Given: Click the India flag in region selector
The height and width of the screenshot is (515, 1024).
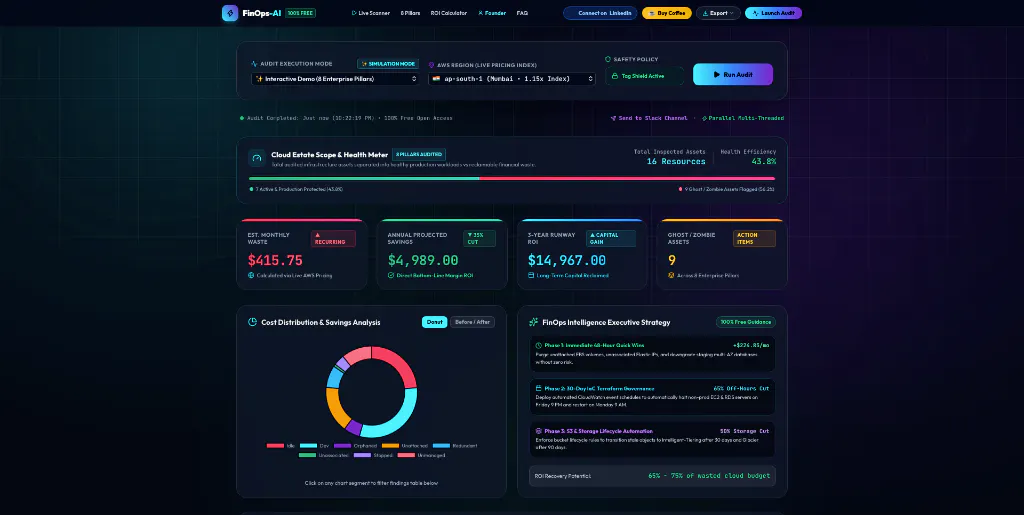Looking at the screenshot, I should pos(436,78).
